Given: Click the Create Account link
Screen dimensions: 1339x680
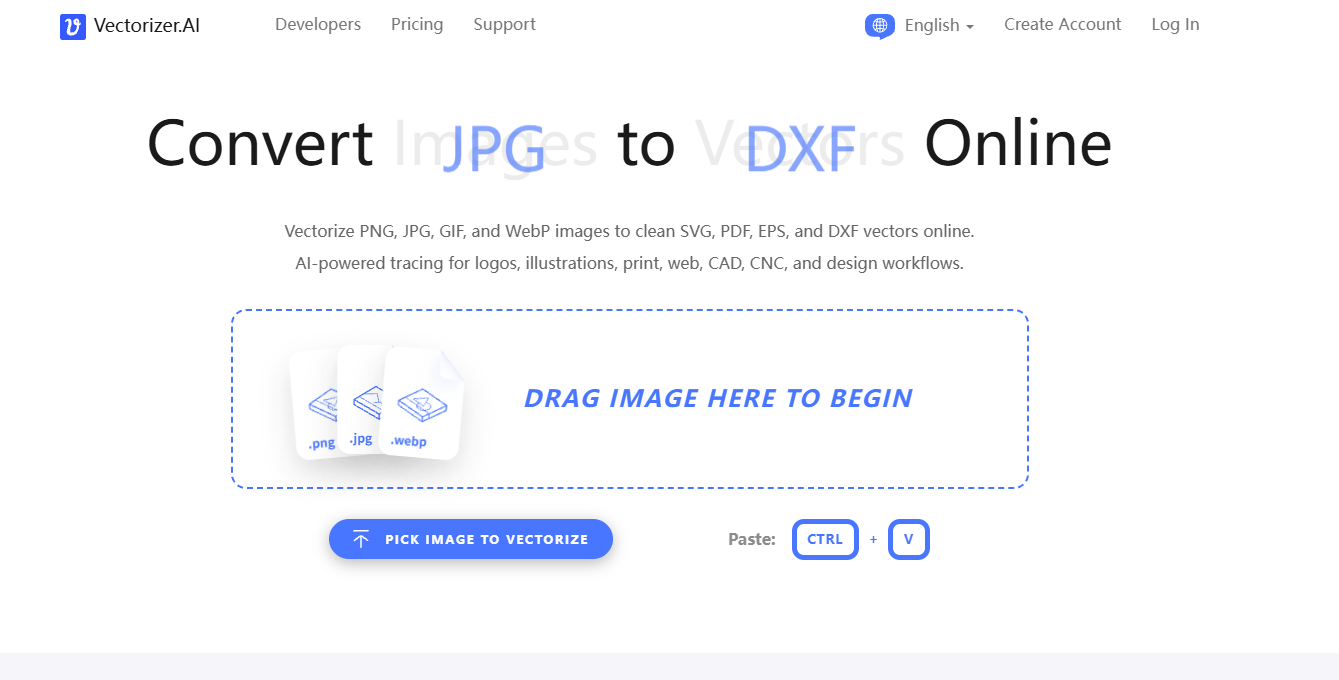Looking at the screenshot, I should (1063, 24).
